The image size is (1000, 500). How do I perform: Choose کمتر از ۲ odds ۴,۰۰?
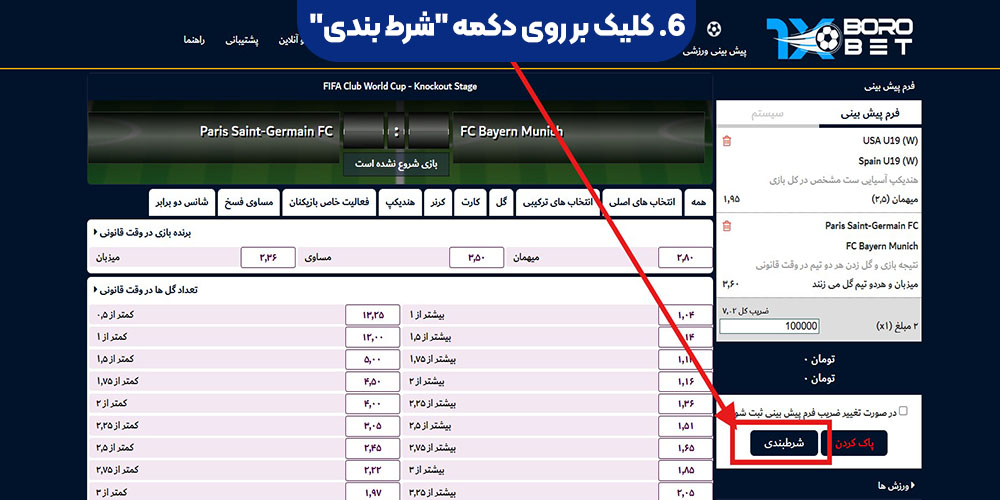(372, 404)
